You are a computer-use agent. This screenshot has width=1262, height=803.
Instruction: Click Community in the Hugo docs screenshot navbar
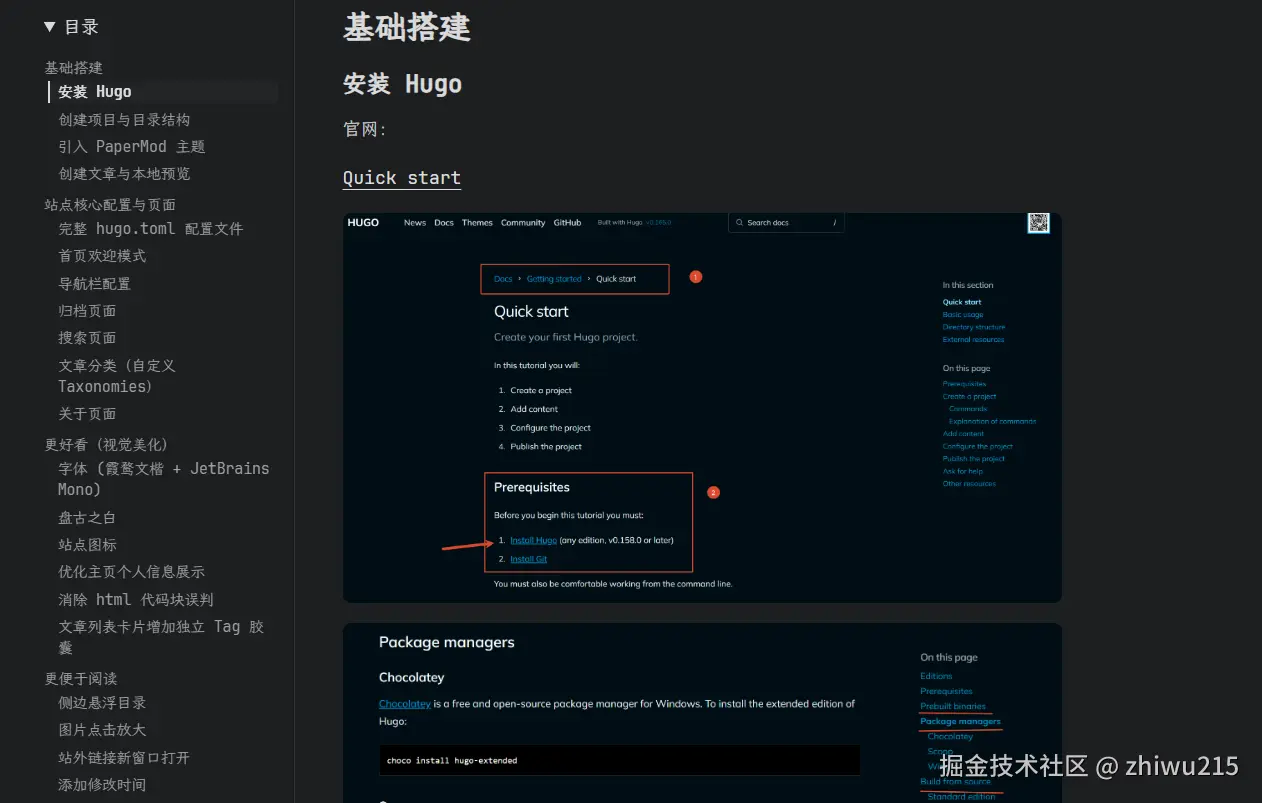[x=523, y=223]
